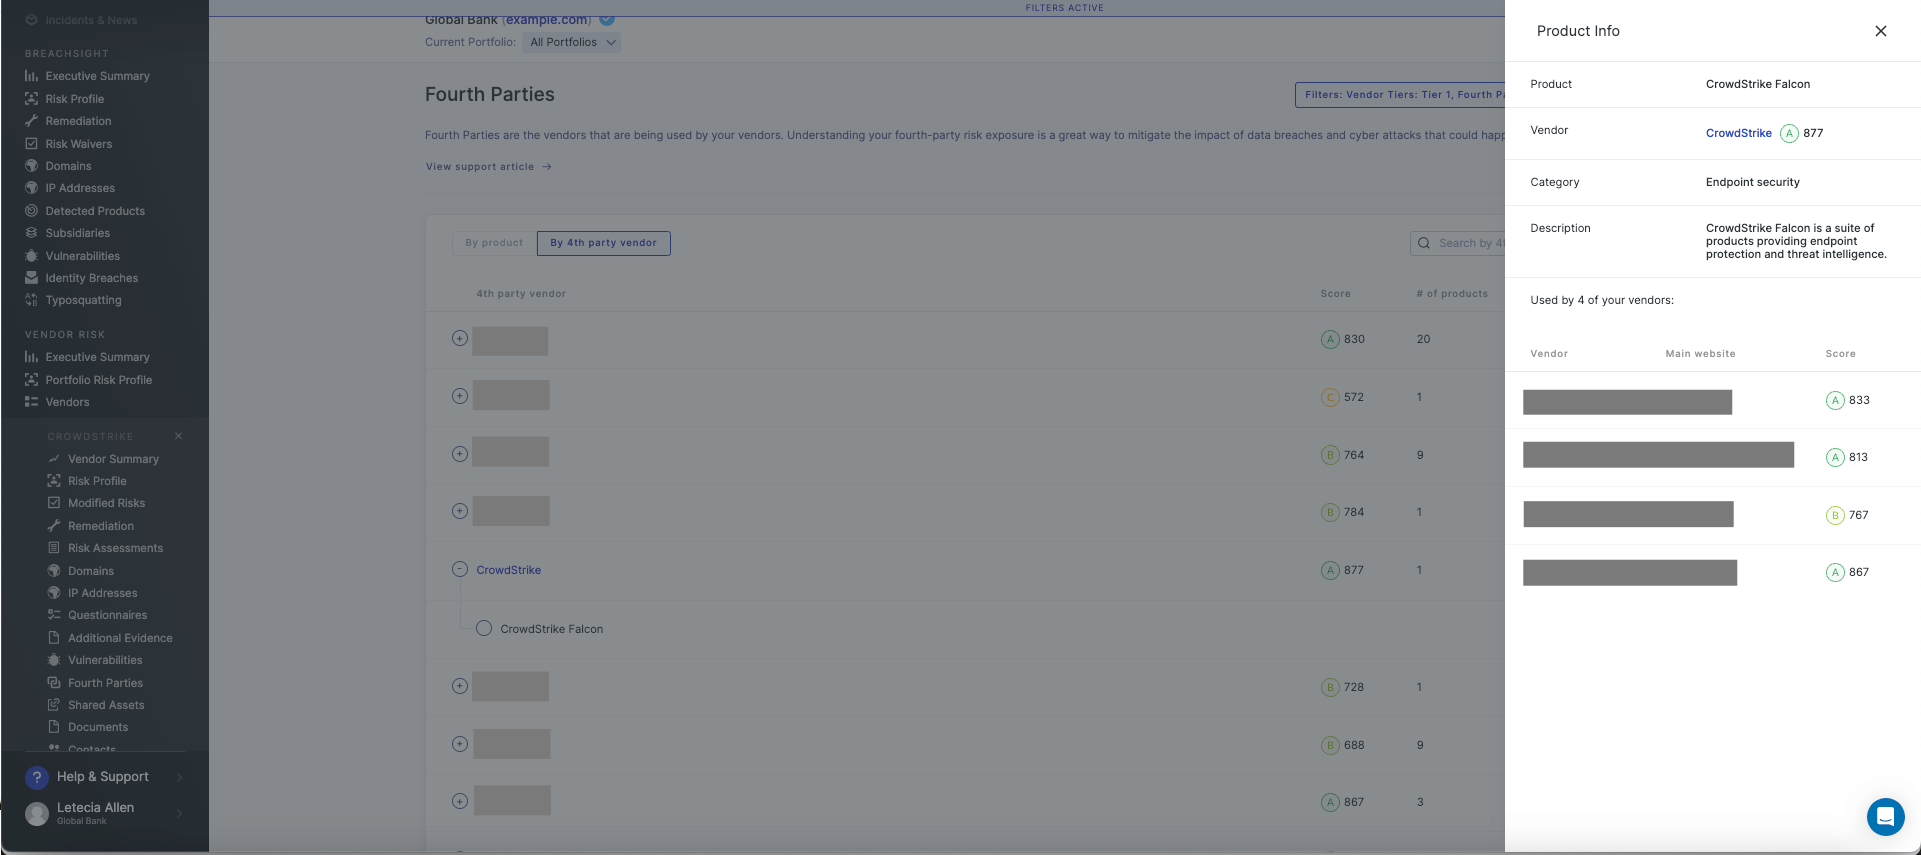Sort by Score column header in table
The width and height of the screenshot is (1921, 855).
coord(1335,294)
